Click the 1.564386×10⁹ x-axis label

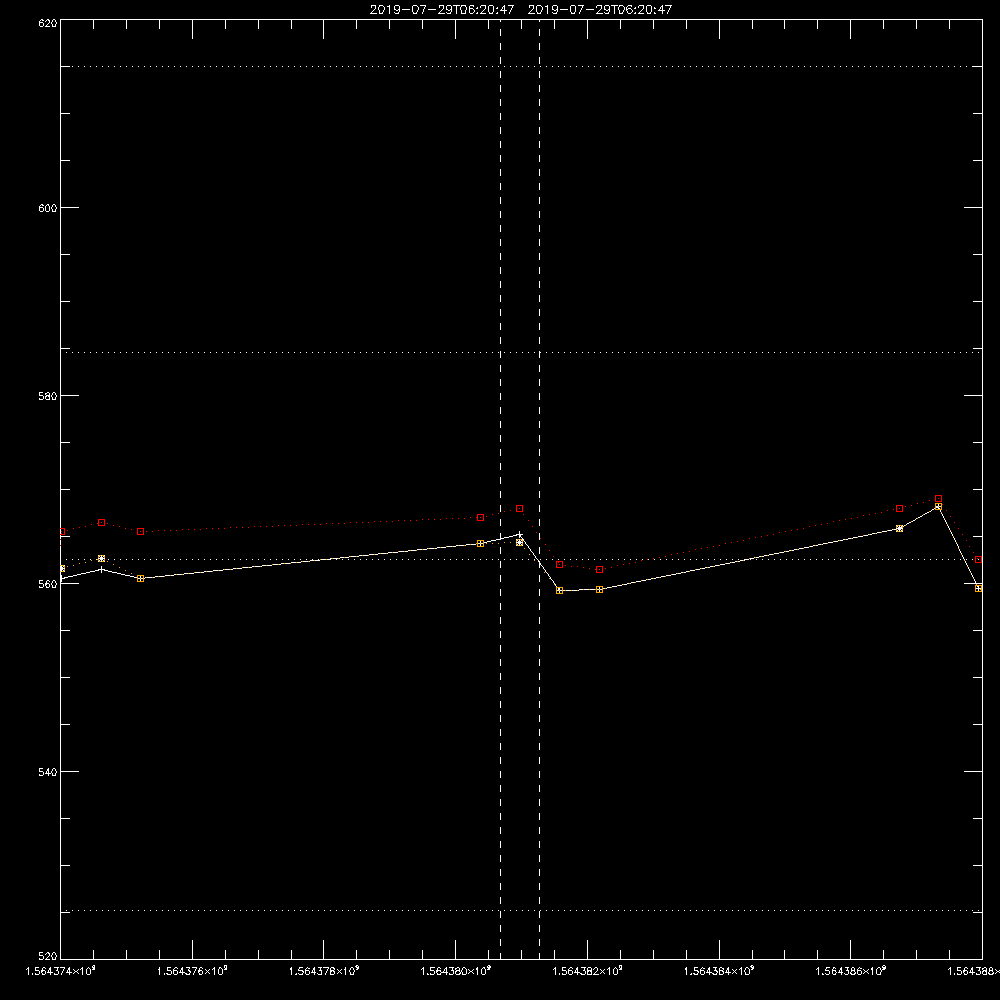click(851, 971)
